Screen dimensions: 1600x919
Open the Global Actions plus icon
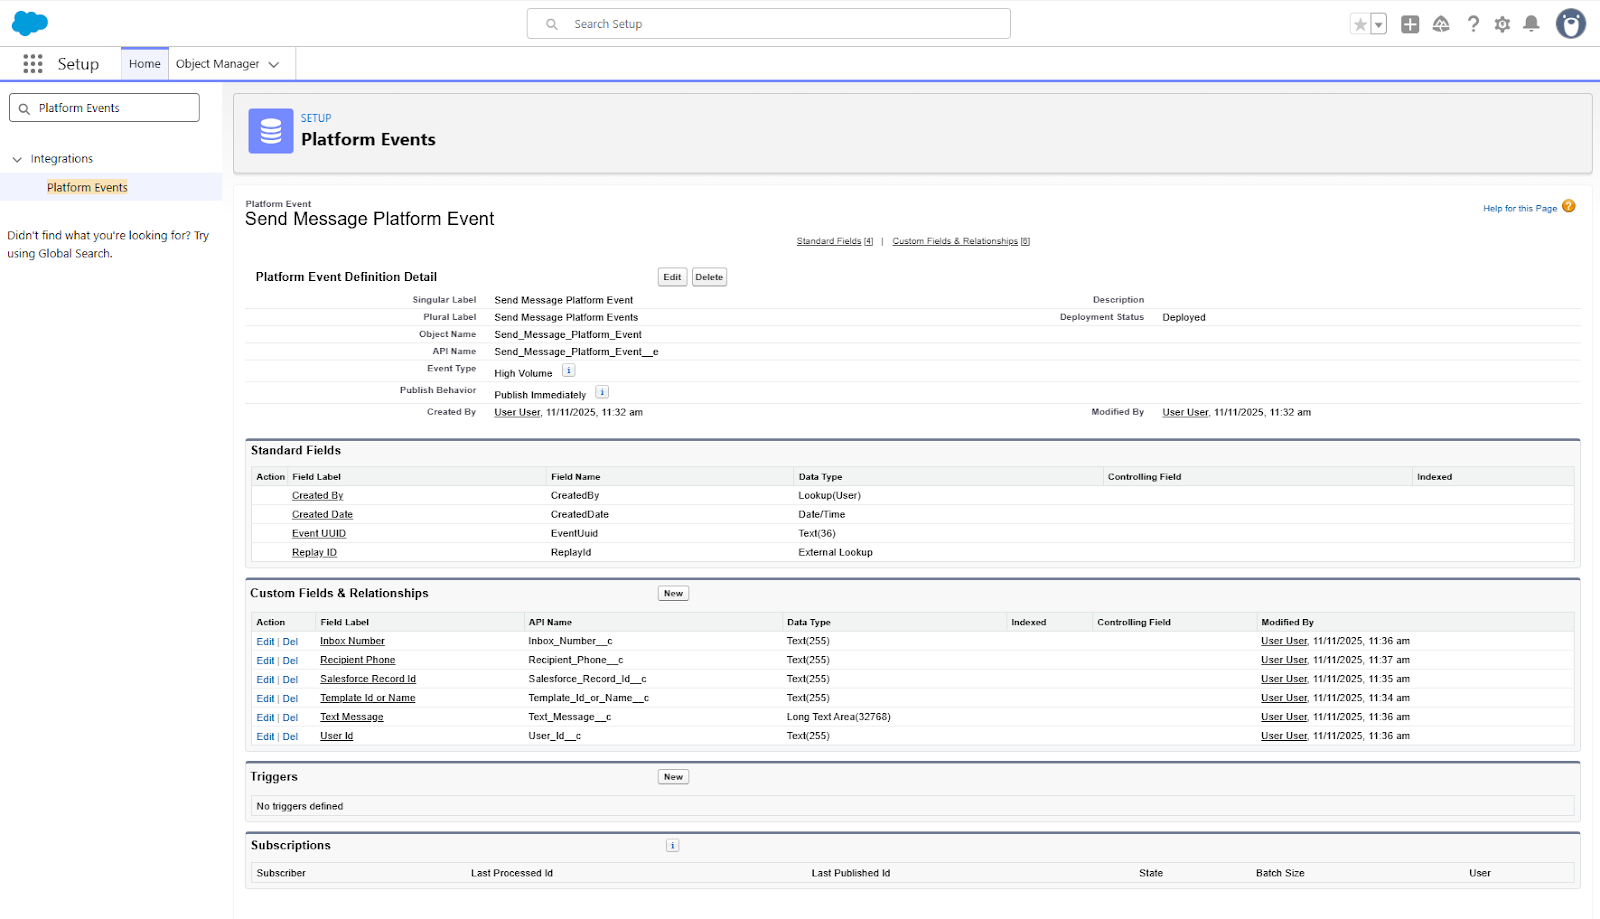pyautogui.click(x=1410, y=24)
